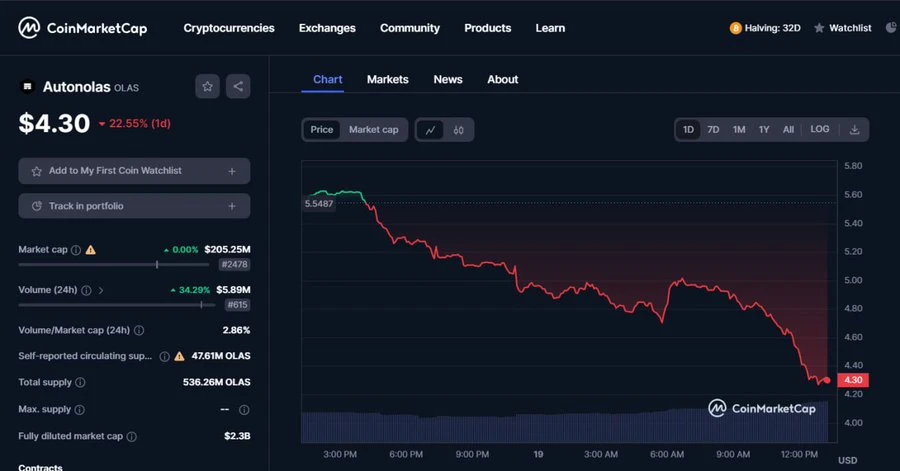Image resolution: width=900 pixels, height=471 pixels.
Task: Switch to the Markets tab
Action: 387,79
